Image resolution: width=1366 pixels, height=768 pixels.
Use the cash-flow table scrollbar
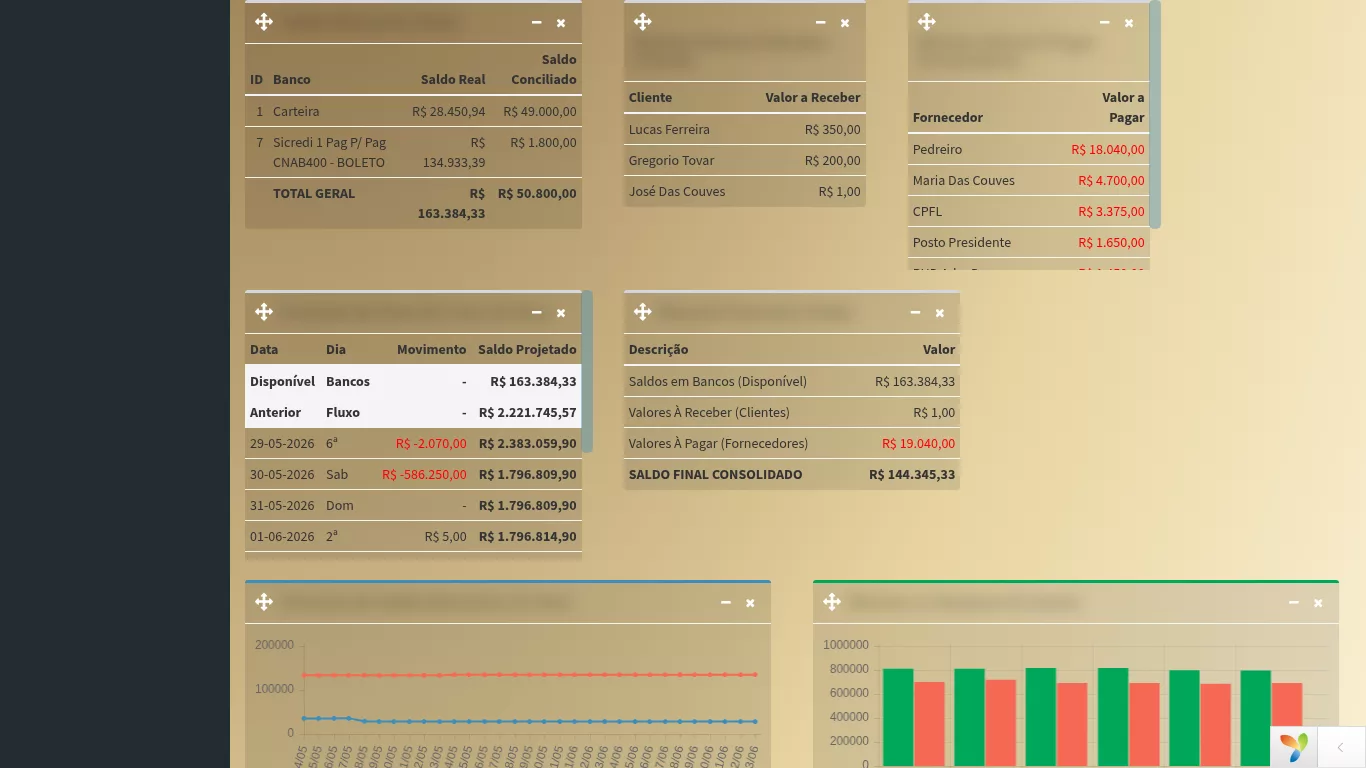[587, 371]
